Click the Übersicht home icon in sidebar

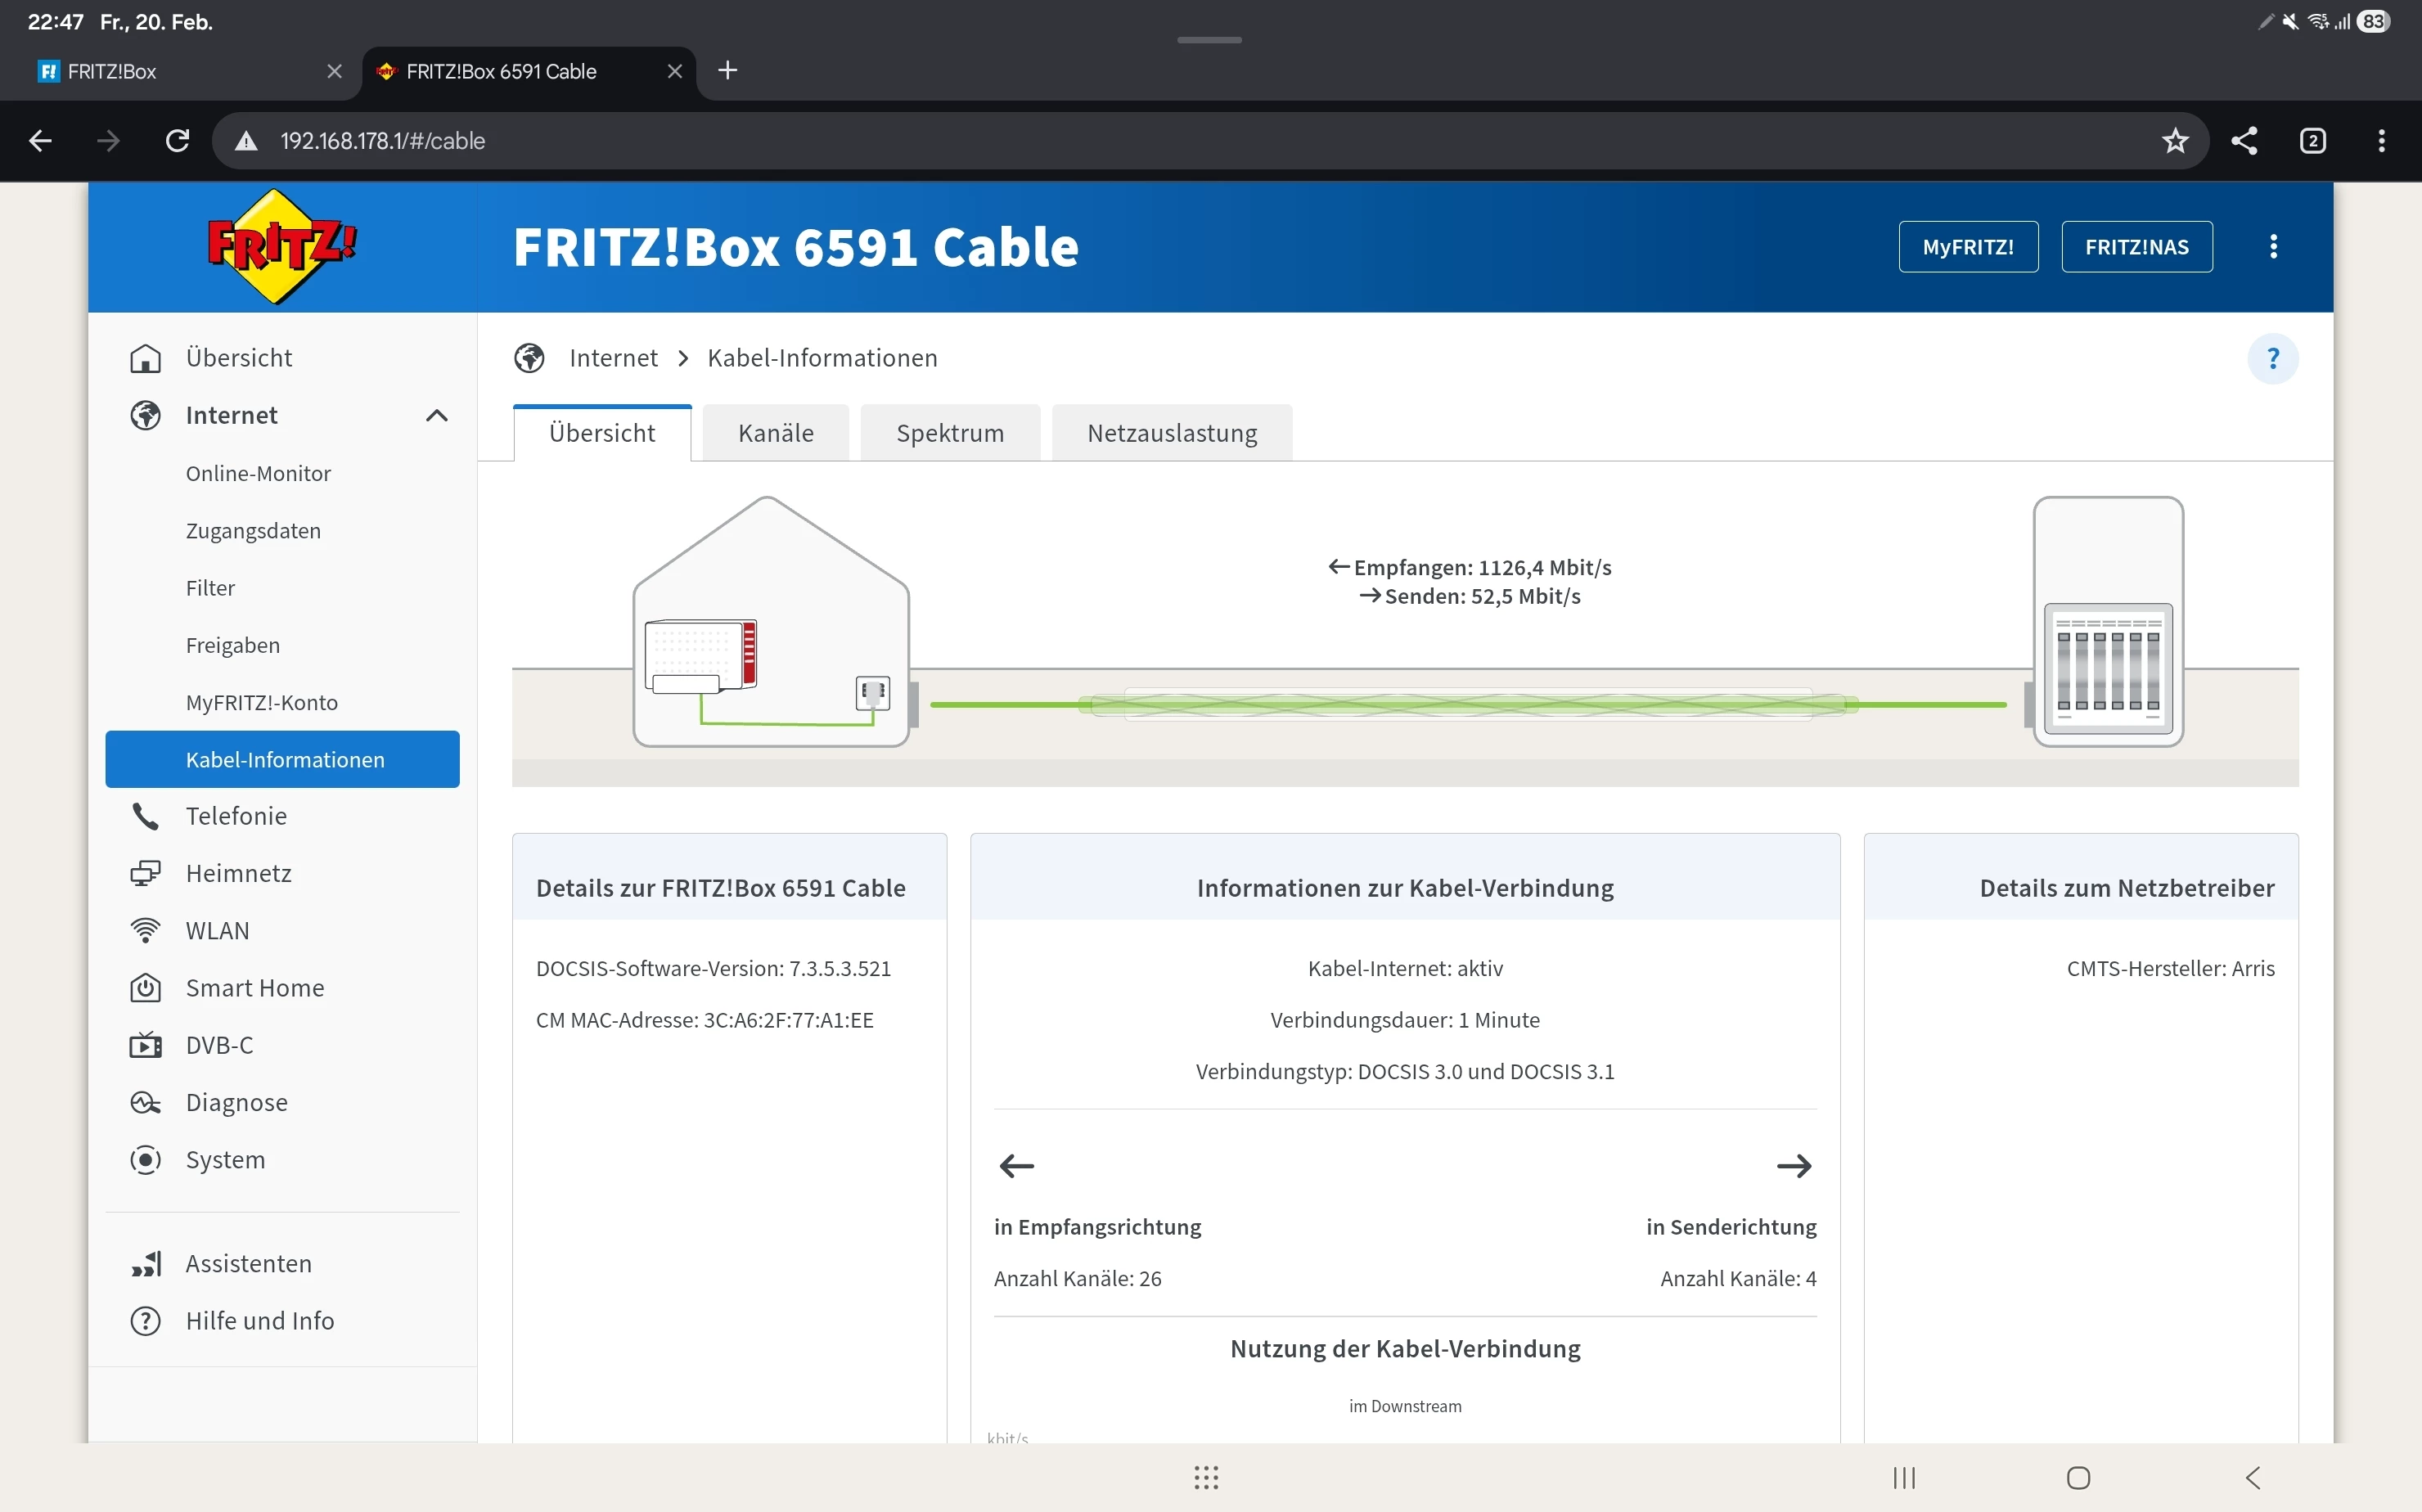(146, 358)
